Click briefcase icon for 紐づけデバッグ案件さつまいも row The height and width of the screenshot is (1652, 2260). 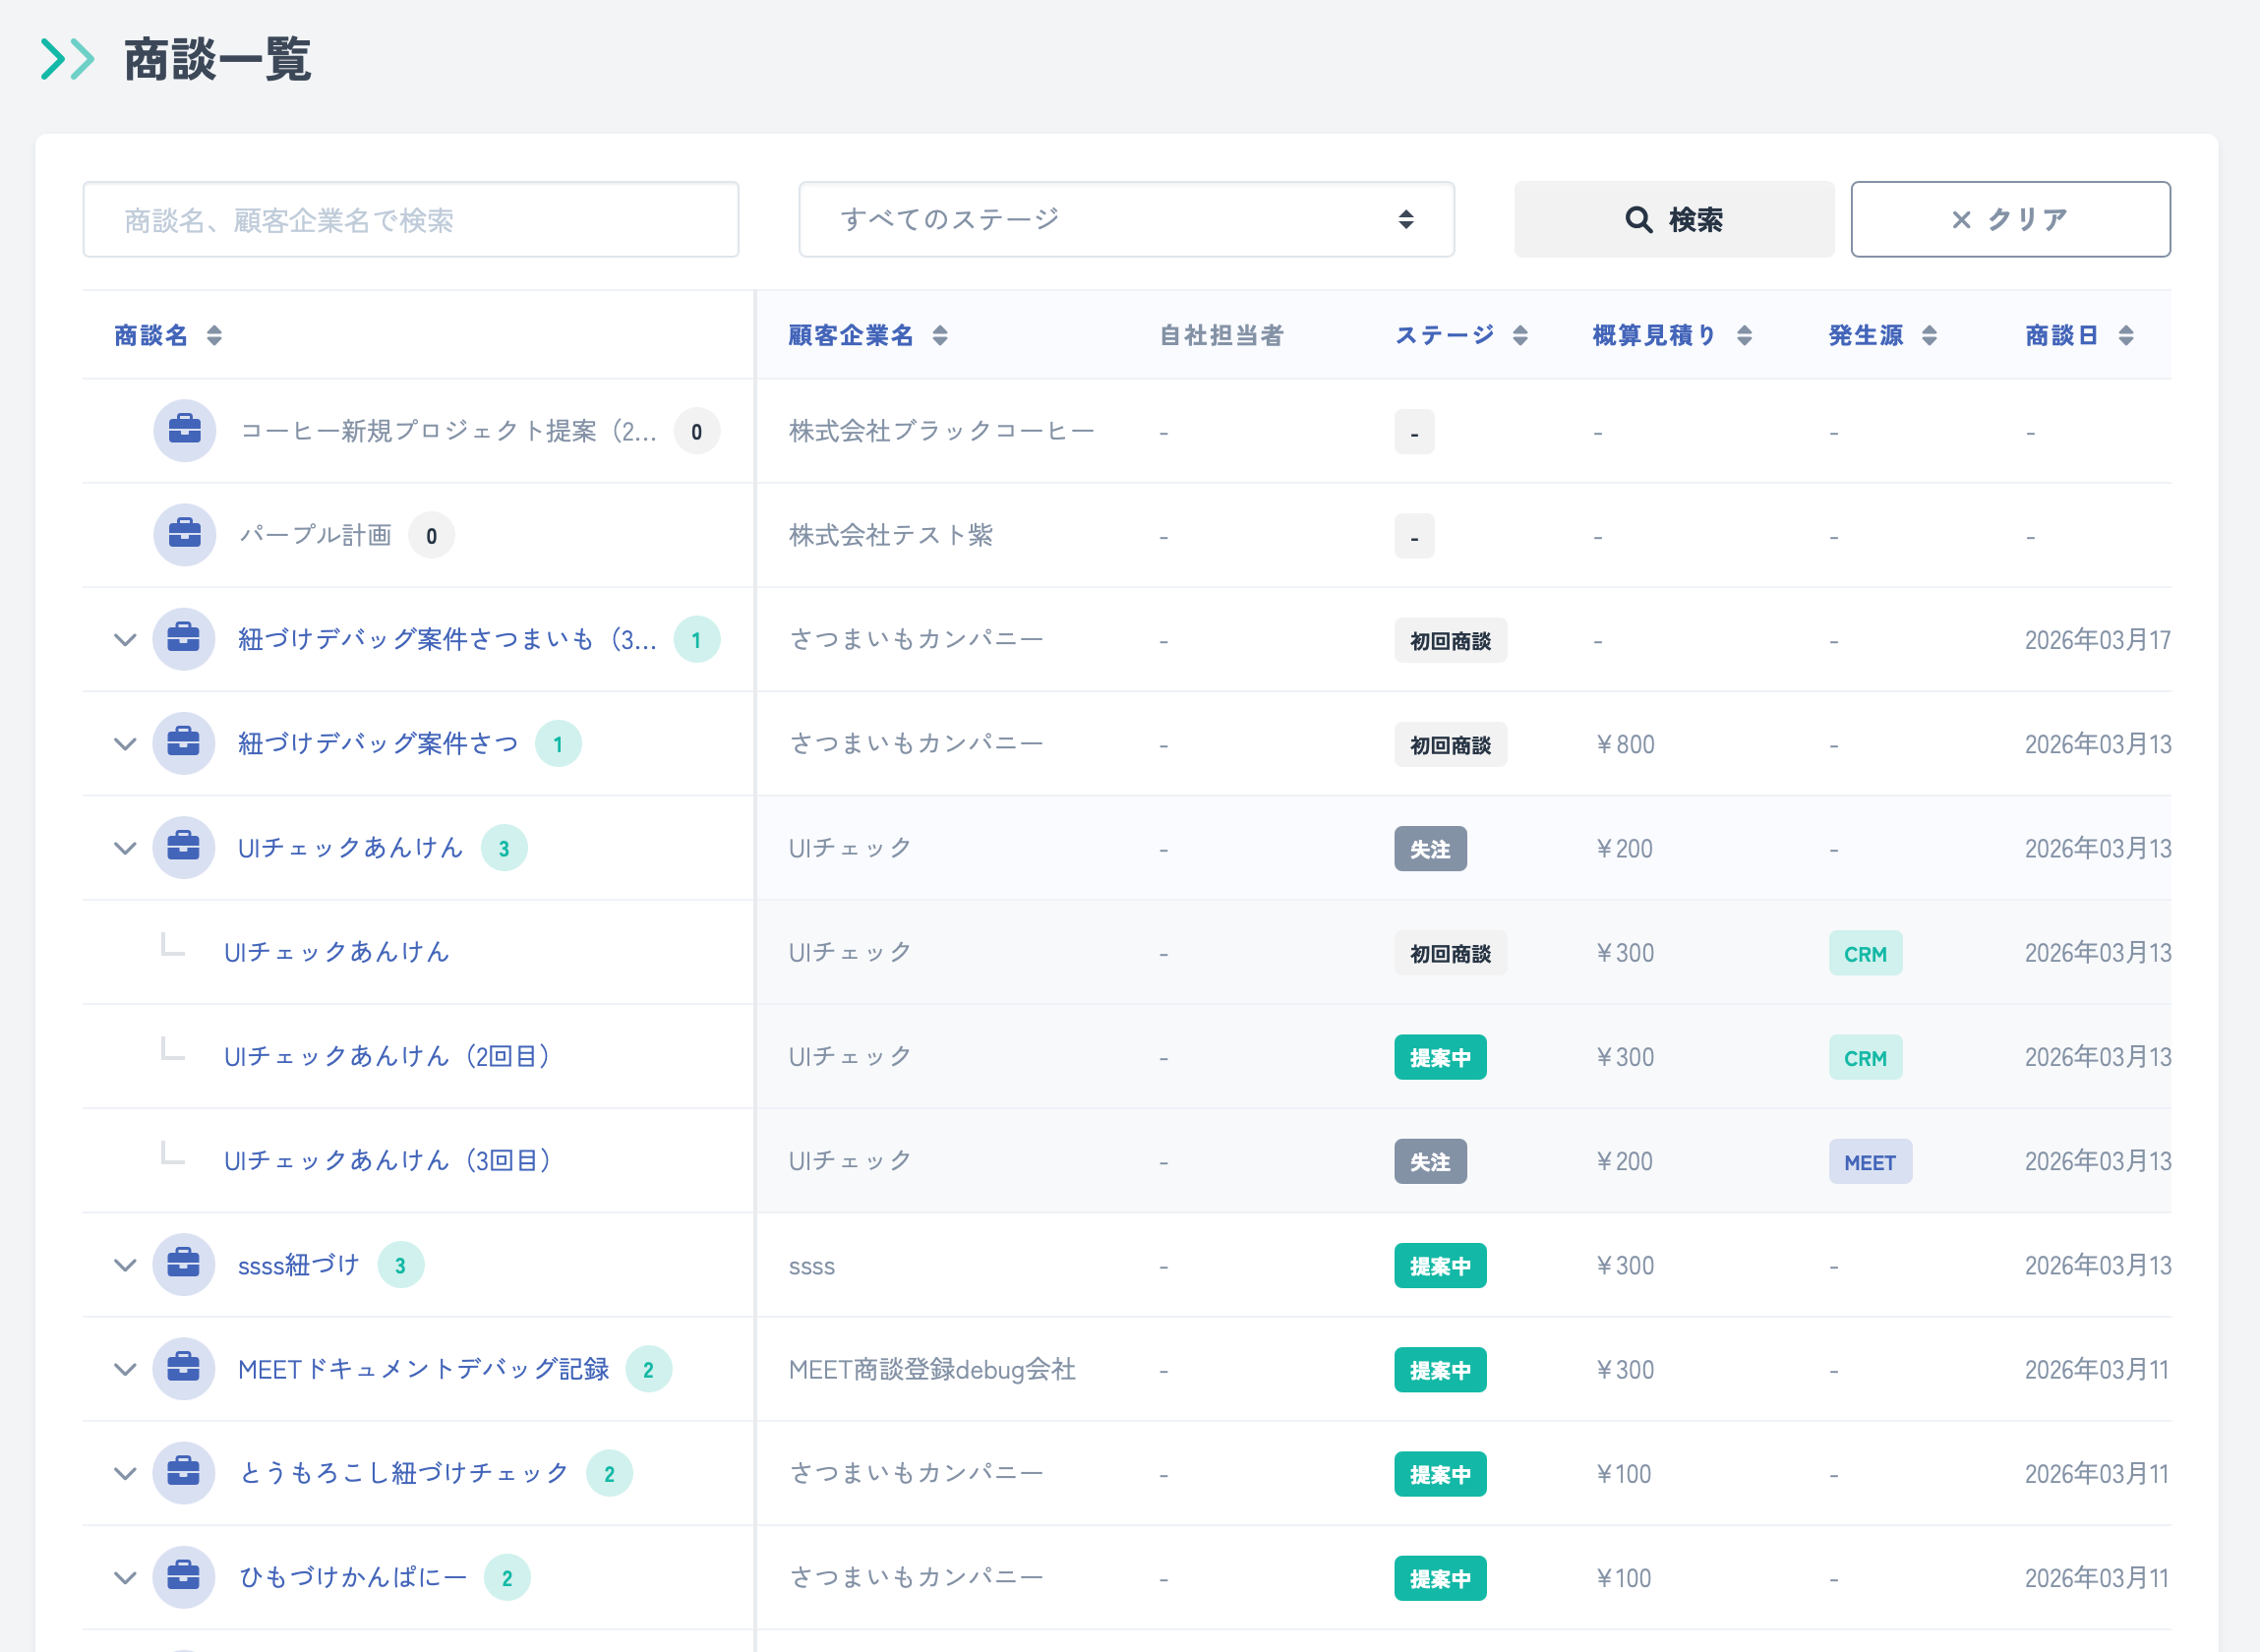point(184,639)
